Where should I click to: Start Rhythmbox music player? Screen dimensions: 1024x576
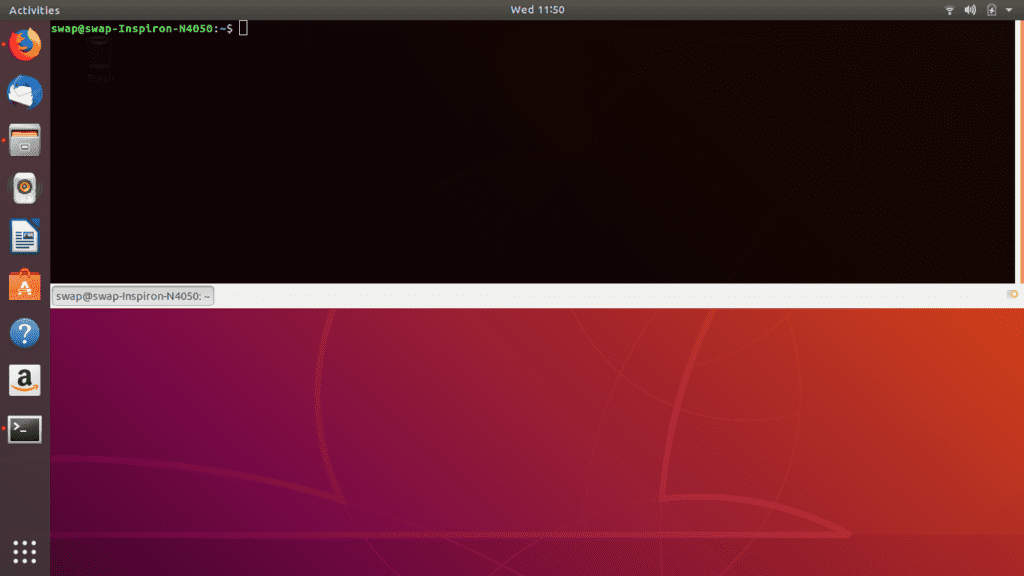[x=23, y=188]
